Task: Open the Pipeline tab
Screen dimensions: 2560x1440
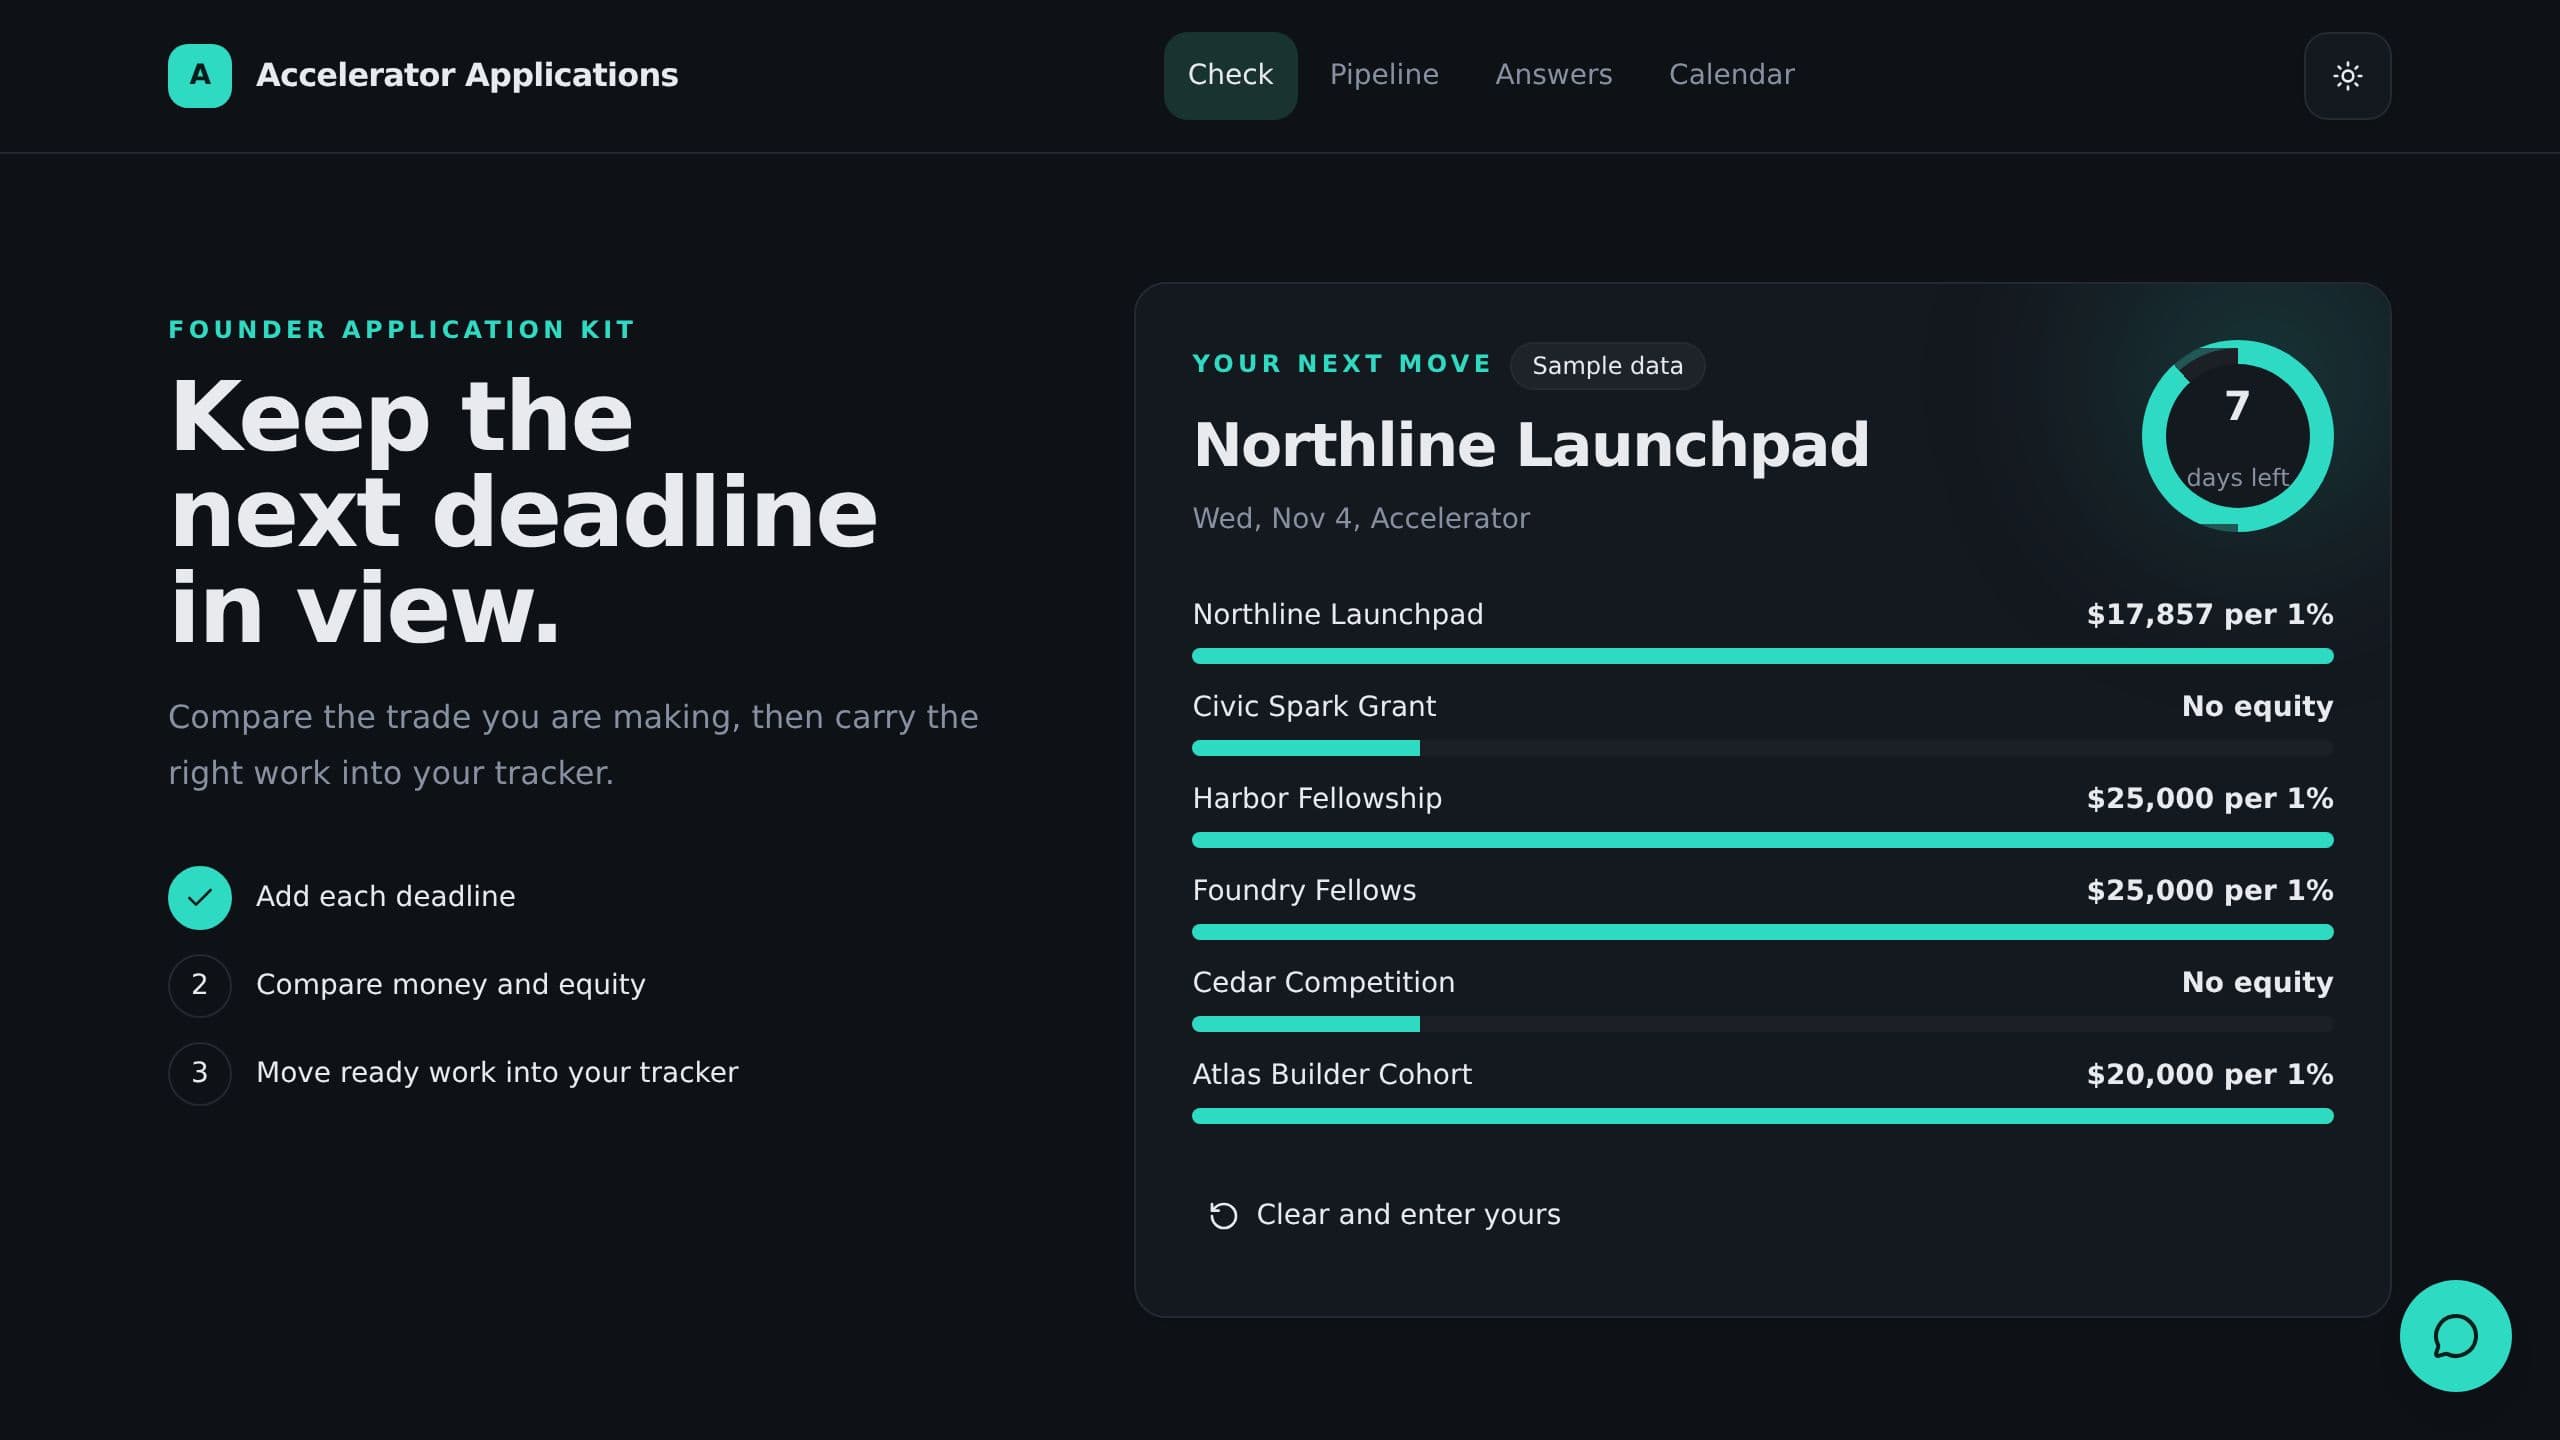Action: point(1384,76)
